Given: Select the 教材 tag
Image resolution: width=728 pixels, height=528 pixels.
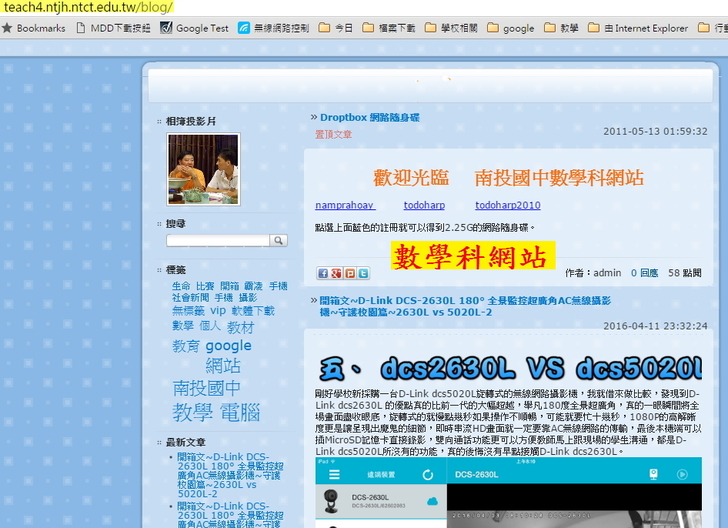Looking at the screenshot, I should pos(240,328).
